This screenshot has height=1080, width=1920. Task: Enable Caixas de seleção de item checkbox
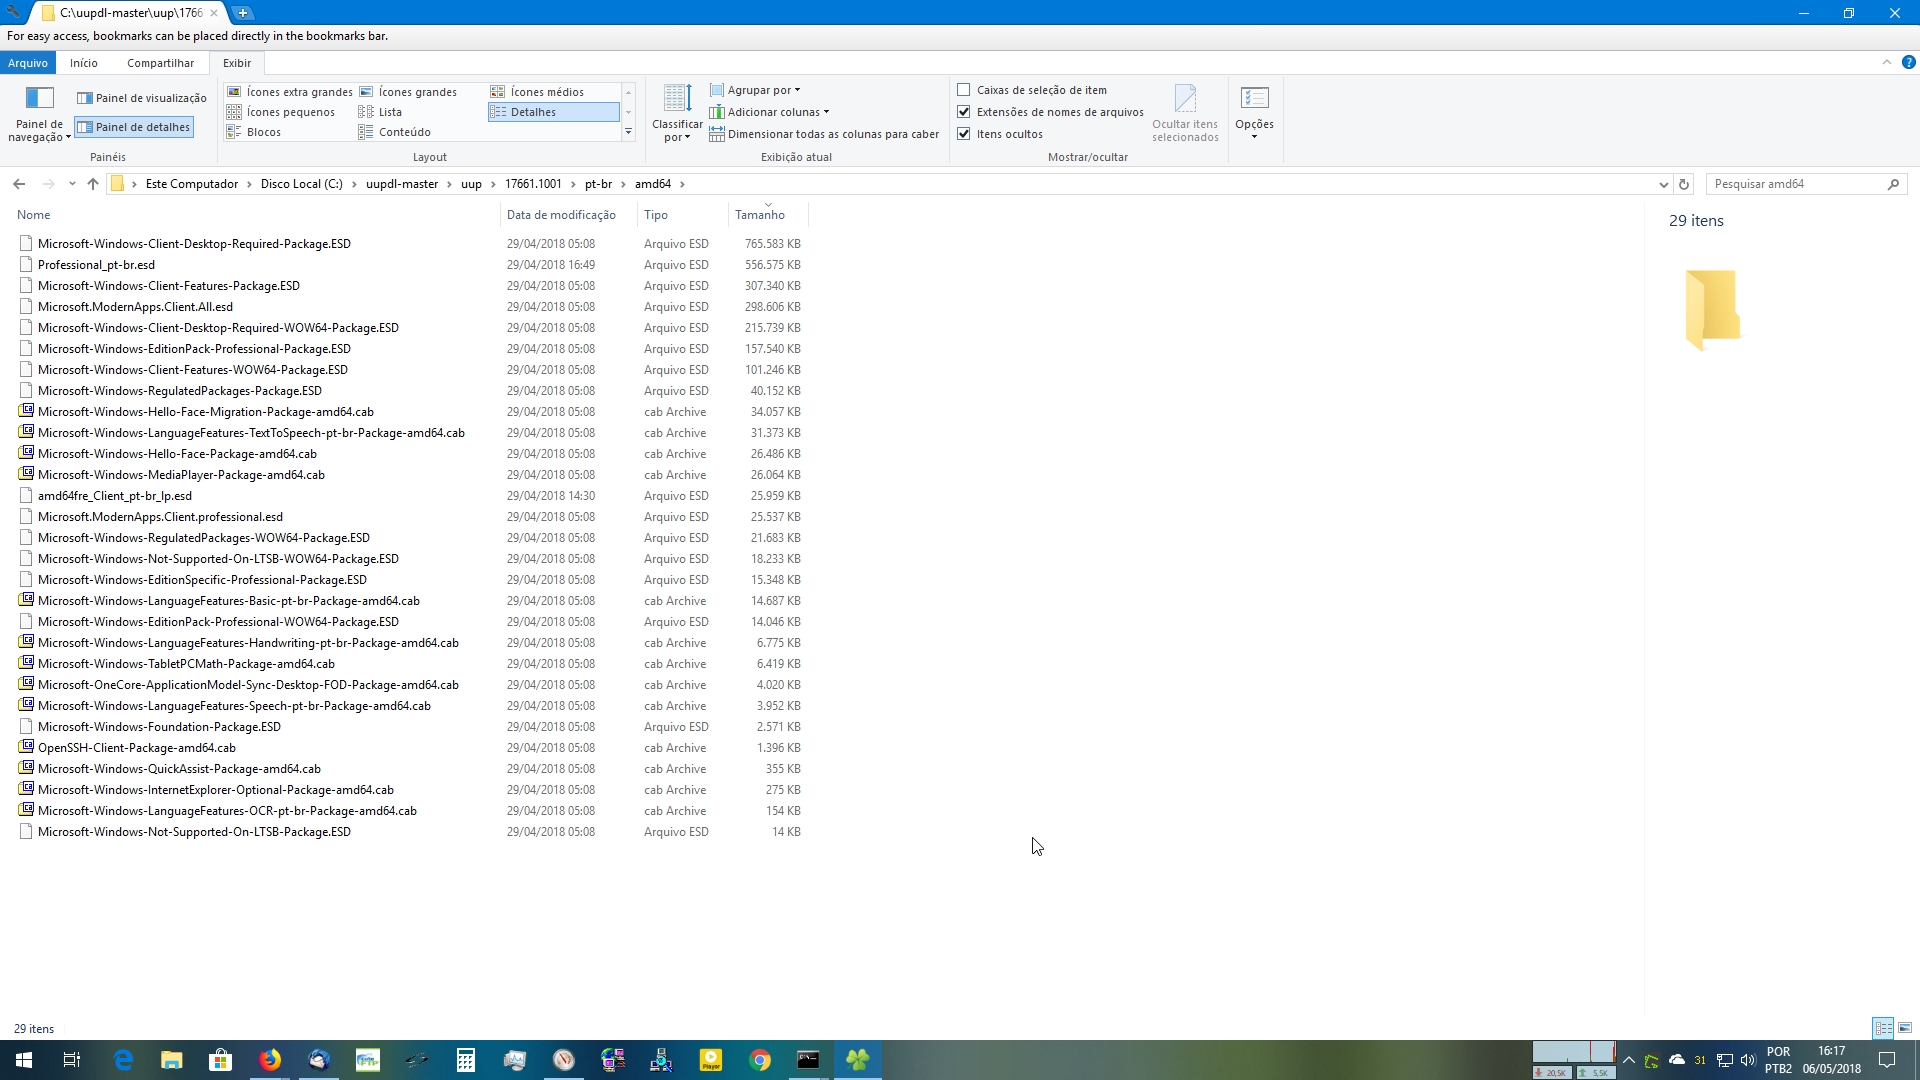(964, 90)
